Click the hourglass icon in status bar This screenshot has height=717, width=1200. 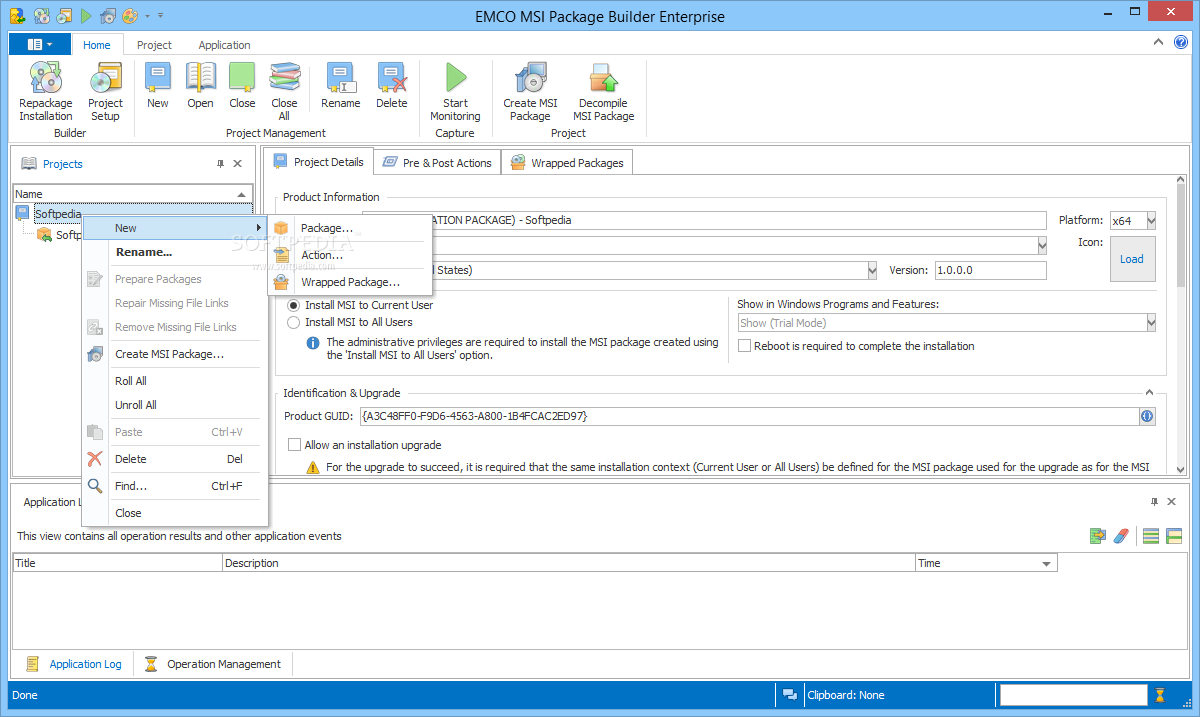[1160, 695]
